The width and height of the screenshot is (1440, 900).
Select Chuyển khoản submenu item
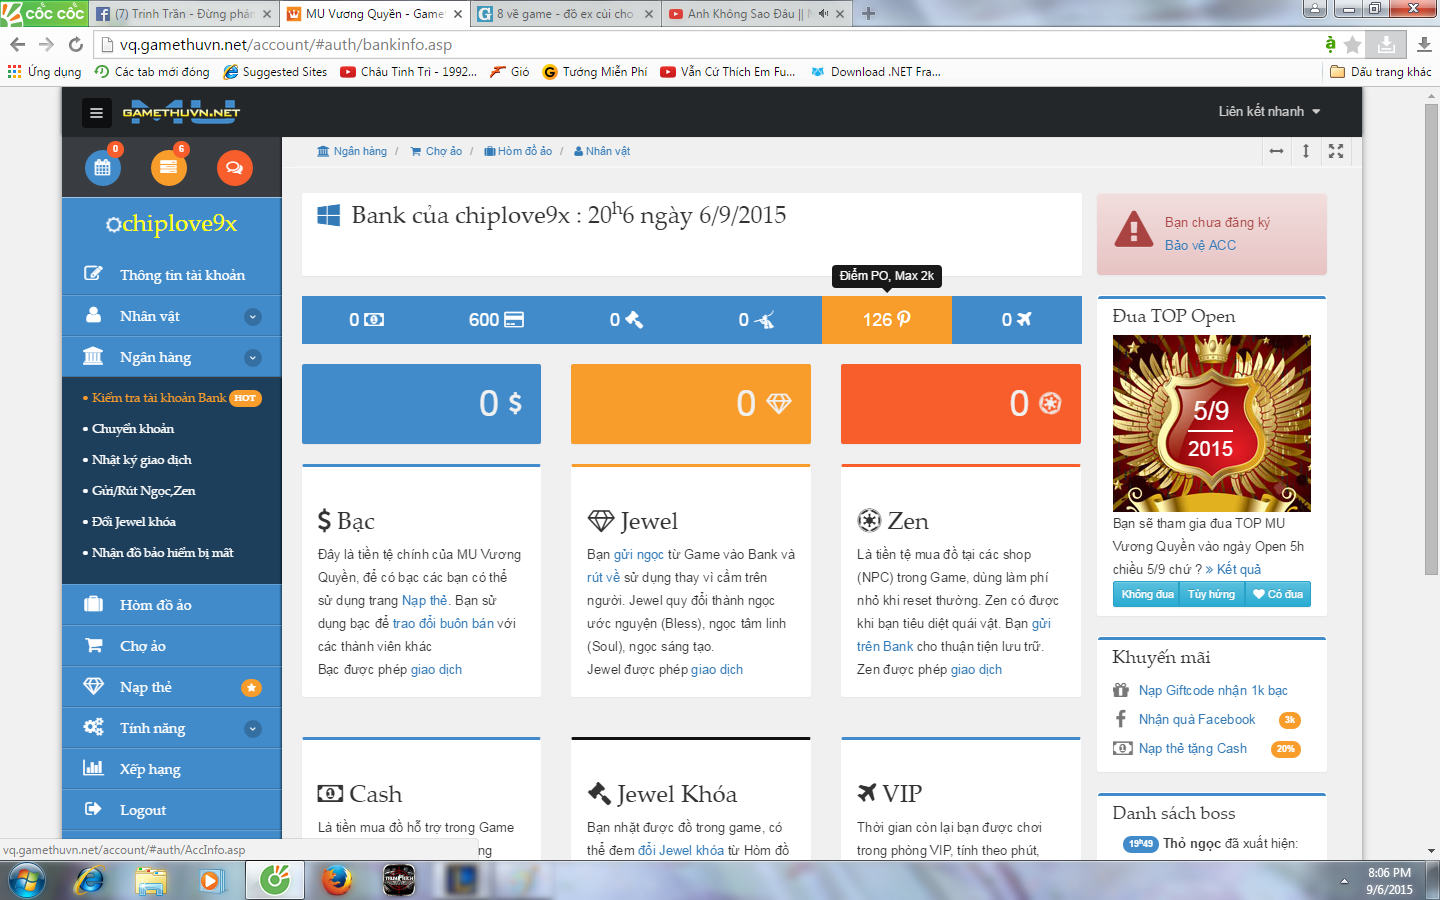[133, 429]
